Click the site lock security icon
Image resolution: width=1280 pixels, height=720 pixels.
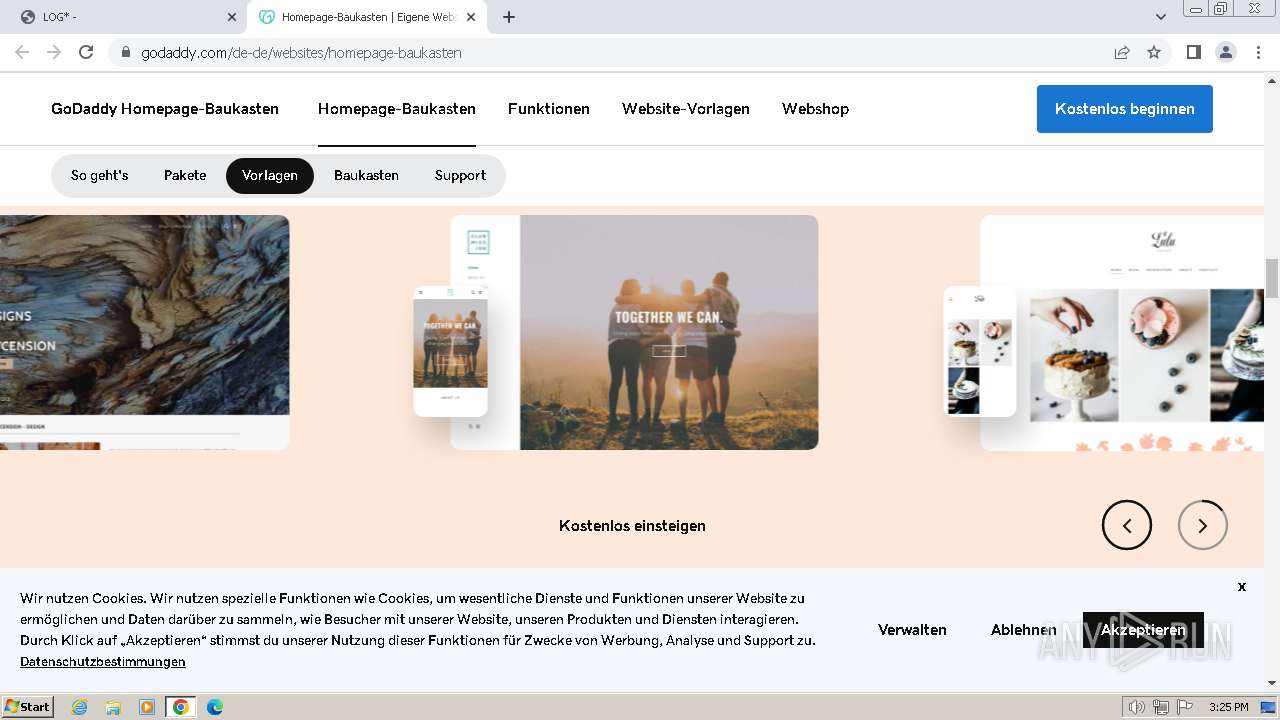coord(125,52)
